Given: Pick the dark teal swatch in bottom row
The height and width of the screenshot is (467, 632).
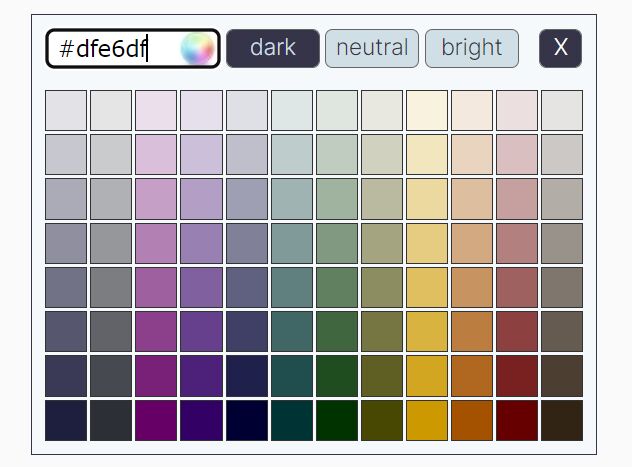Looking at the screenshot, I should (x=292, y=420).
